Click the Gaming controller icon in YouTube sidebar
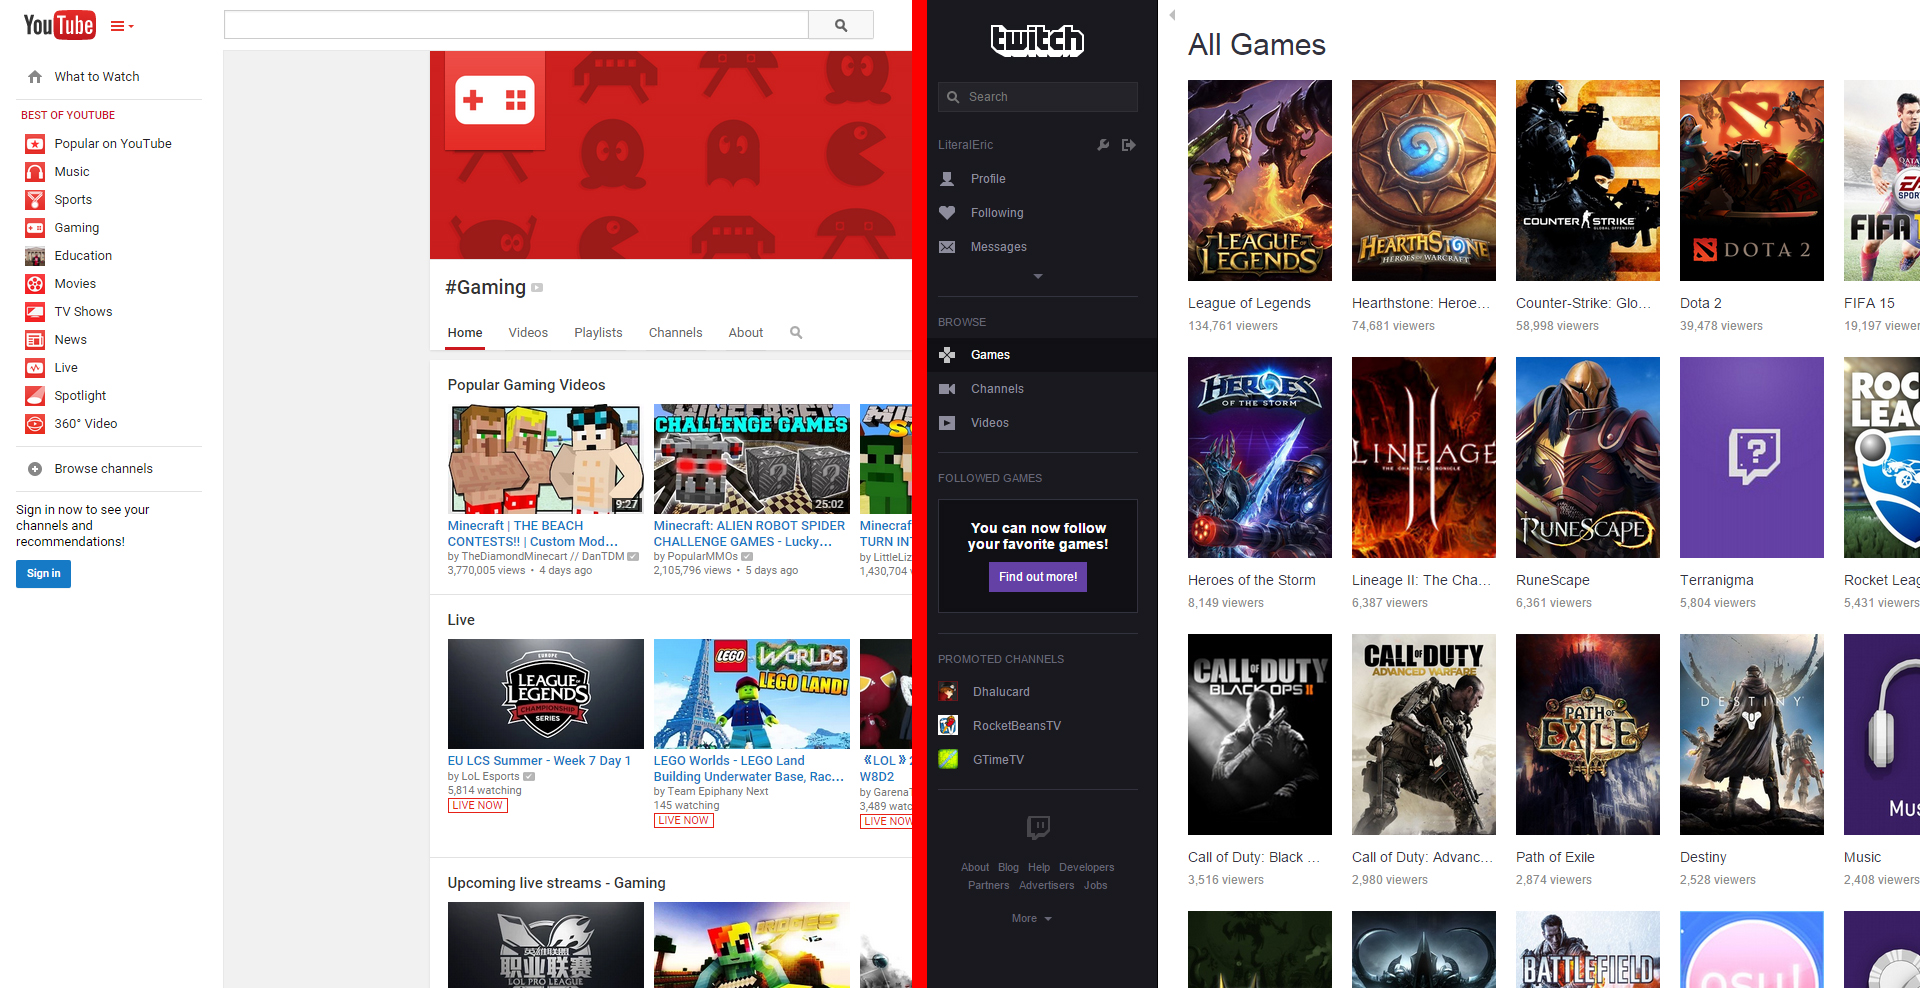This screenshot has width=1920, height=988. click(x=35, y=228)
